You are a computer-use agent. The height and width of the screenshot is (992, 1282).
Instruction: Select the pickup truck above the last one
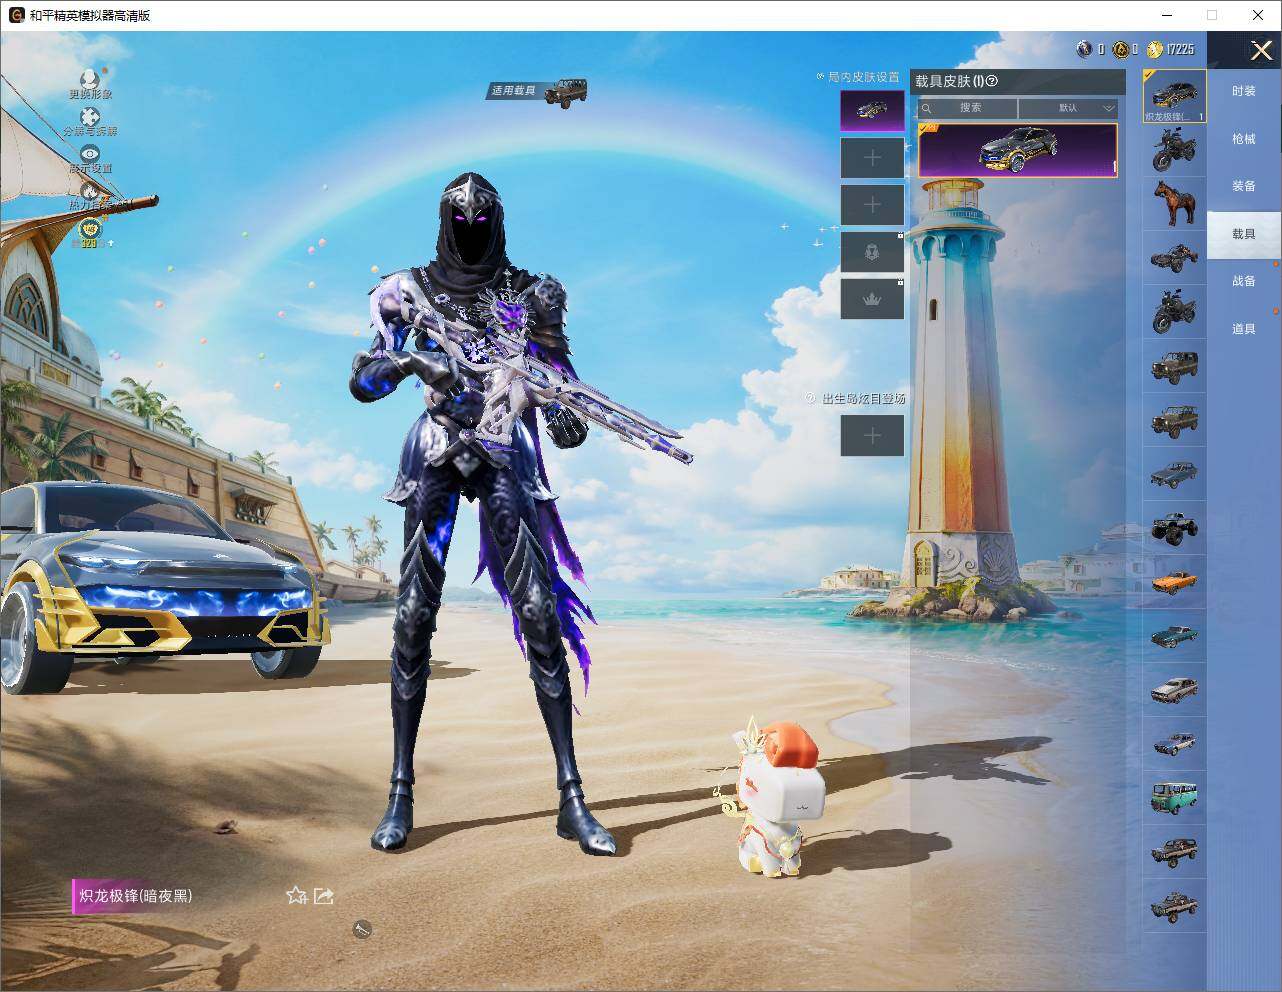(x=1175, y=852)
